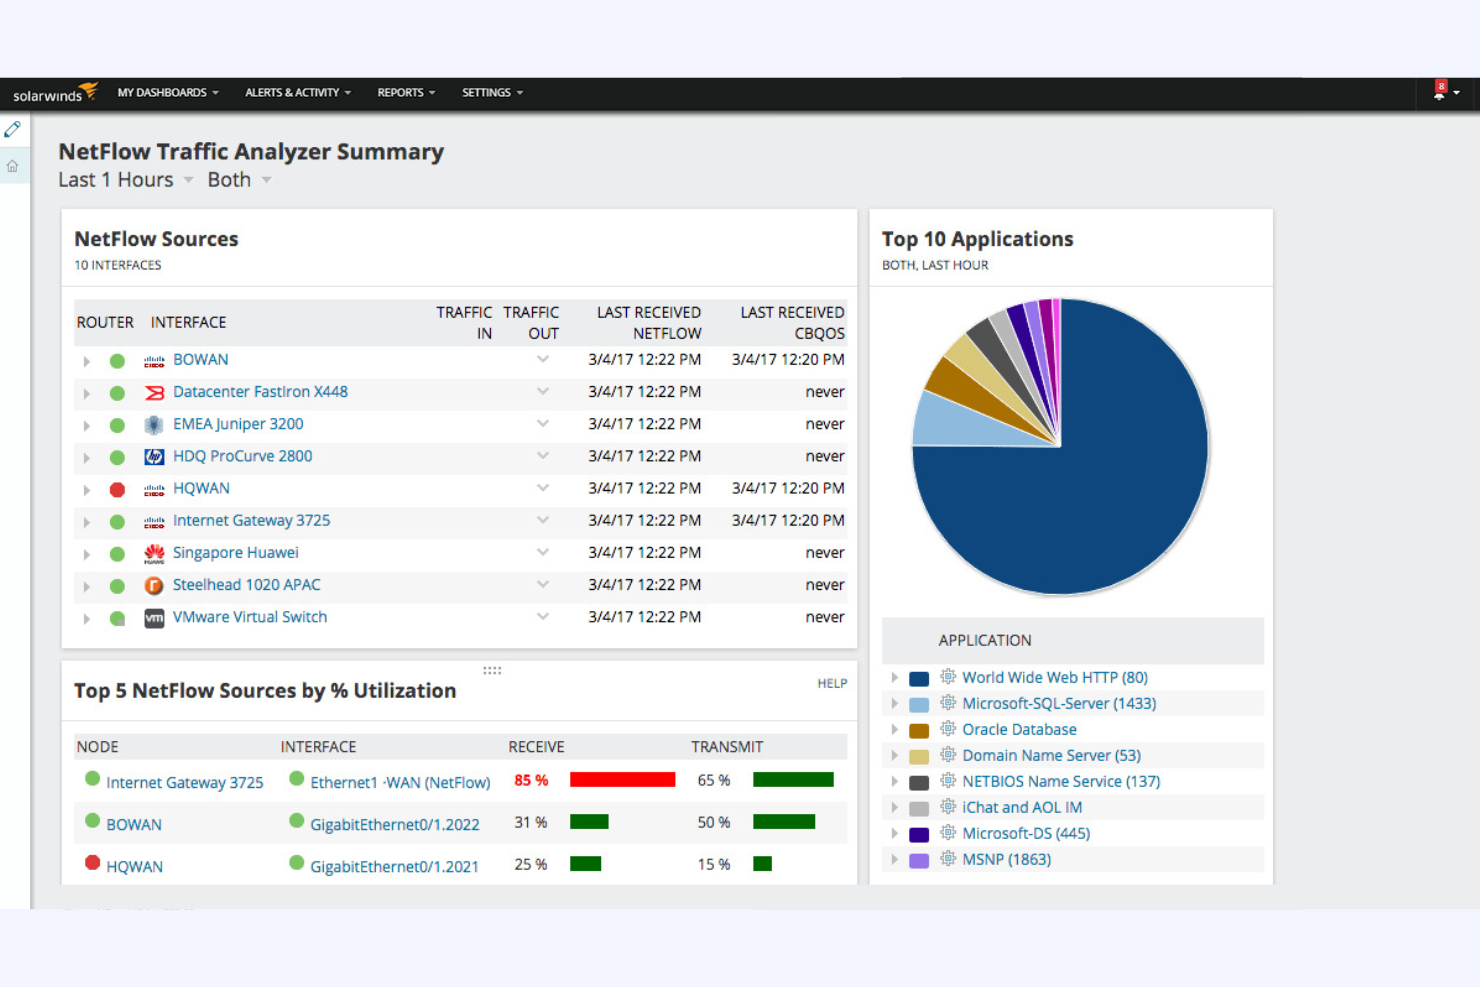
Task: Click the Huawei icon beside Singapore Huawei
Action: (x=154, y=553)
